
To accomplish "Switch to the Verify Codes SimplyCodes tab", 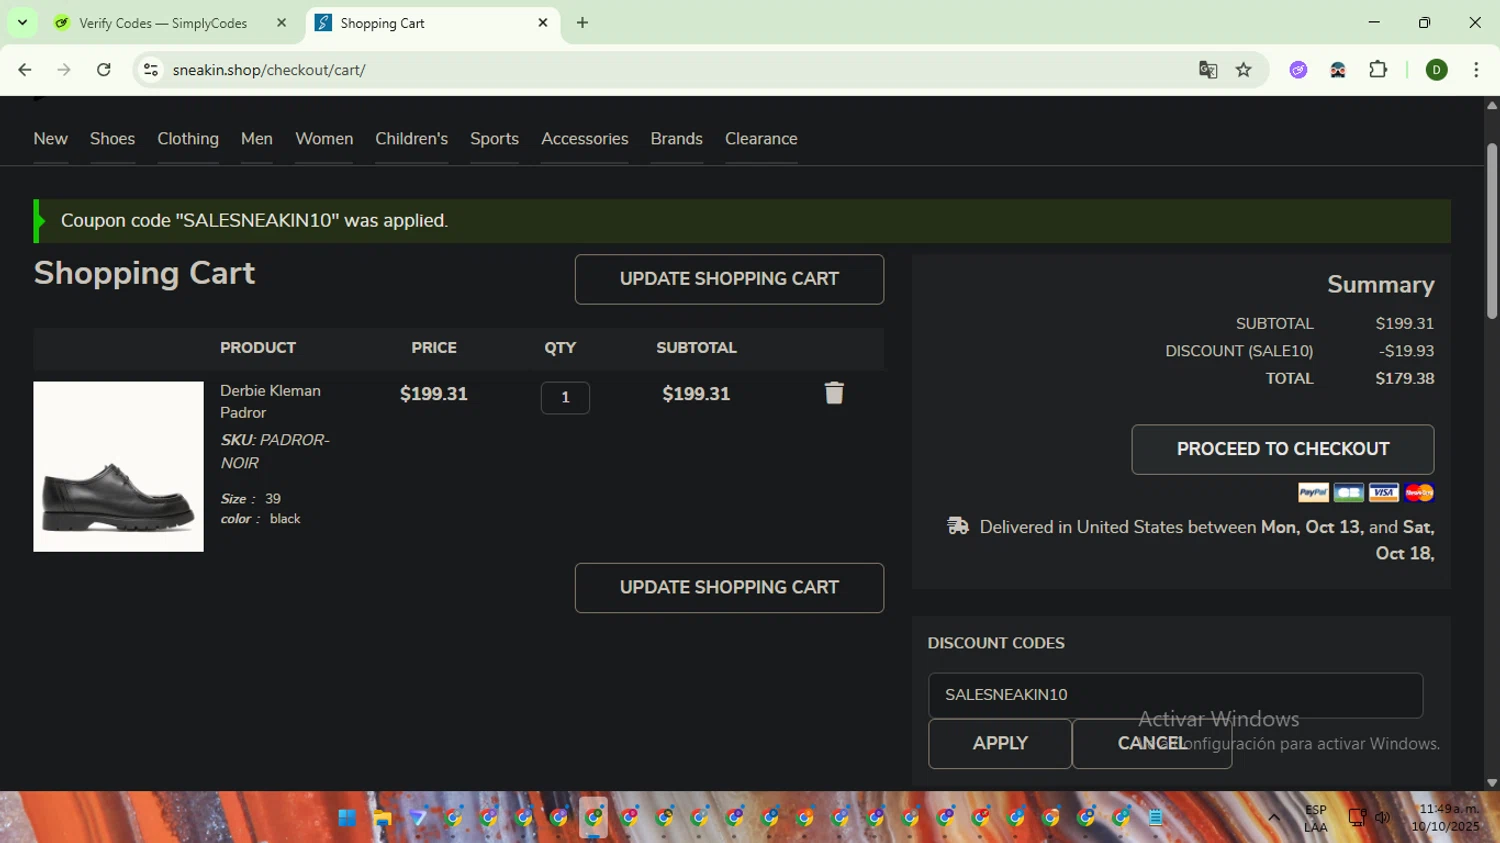I will pos(163,23).
